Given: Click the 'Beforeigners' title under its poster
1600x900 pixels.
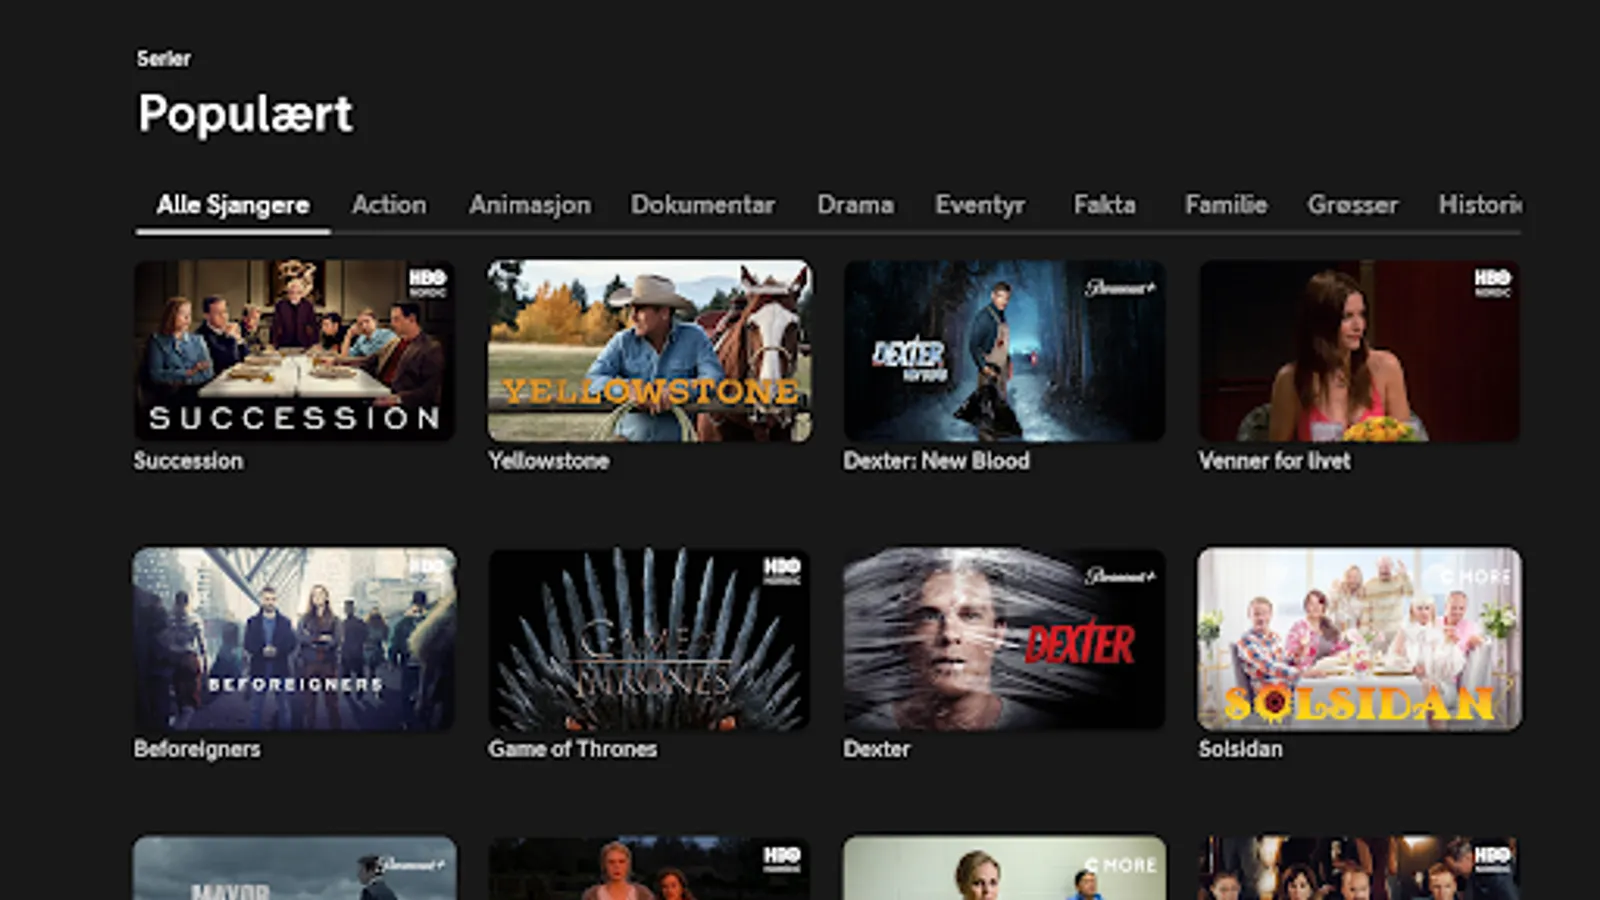Looking at the screenshot, I should (197, 749).
